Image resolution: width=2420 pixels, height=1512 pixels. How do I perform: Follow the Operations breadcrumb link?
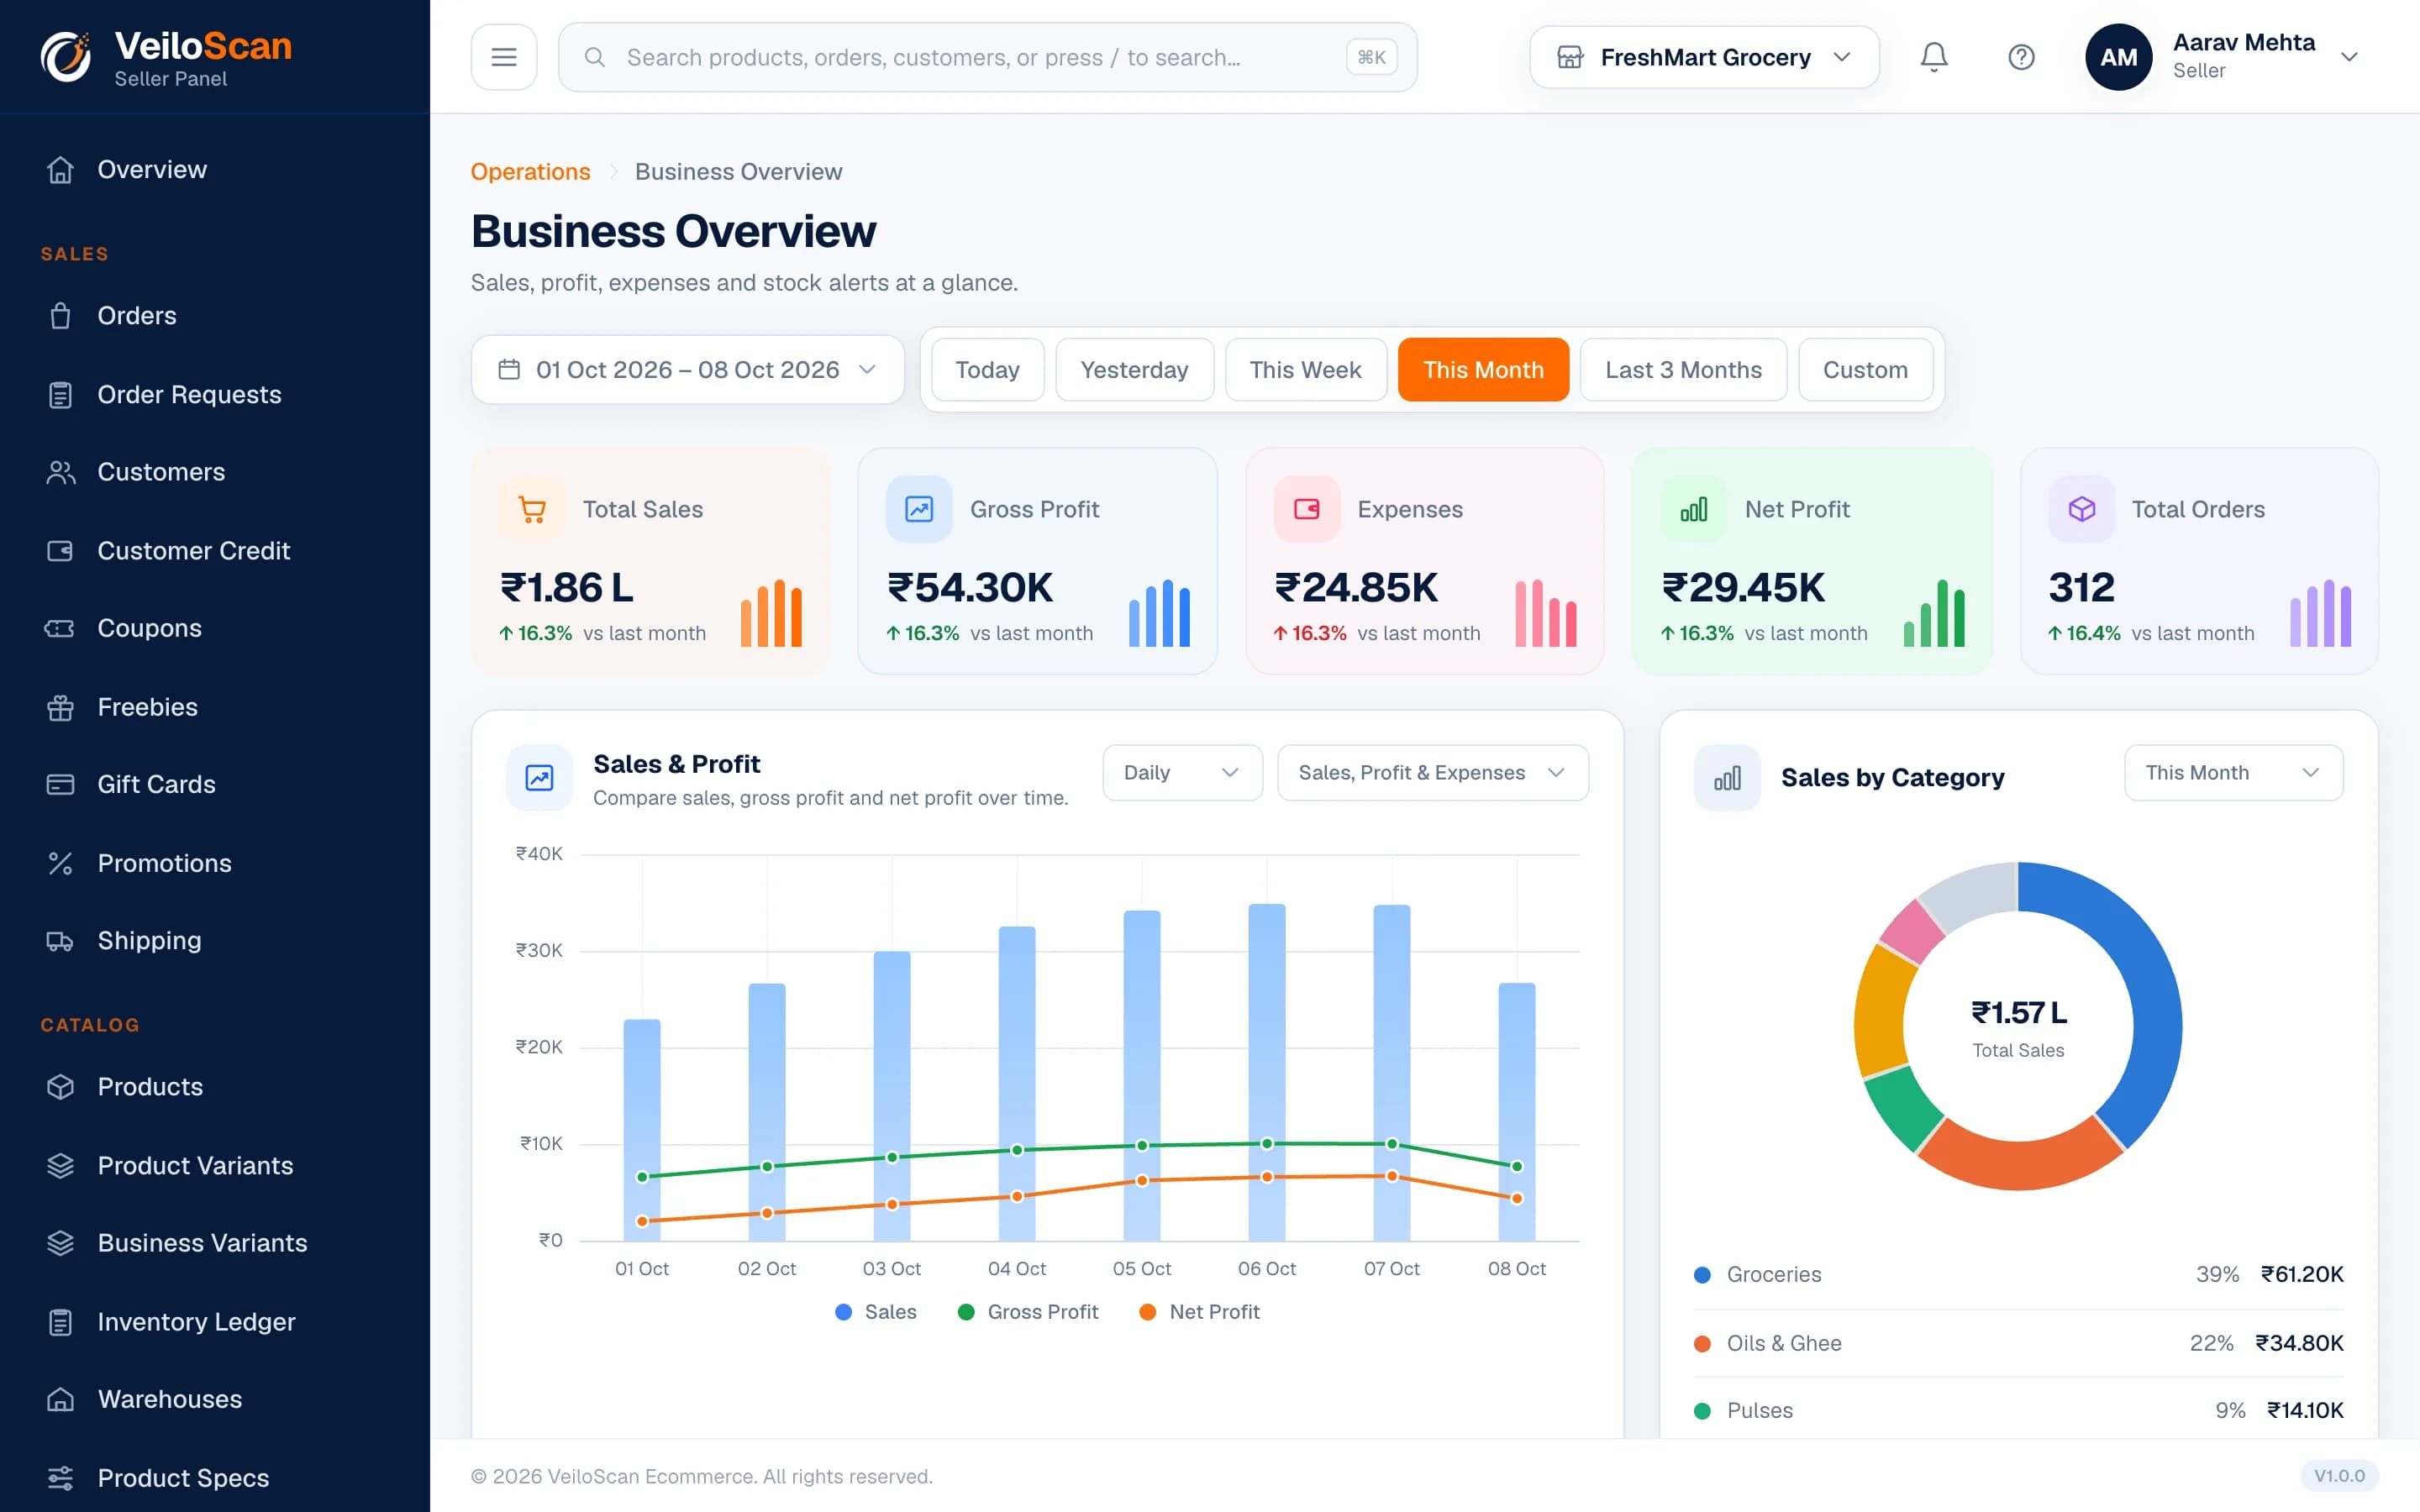pyautogui.click(x=530, y=172)
